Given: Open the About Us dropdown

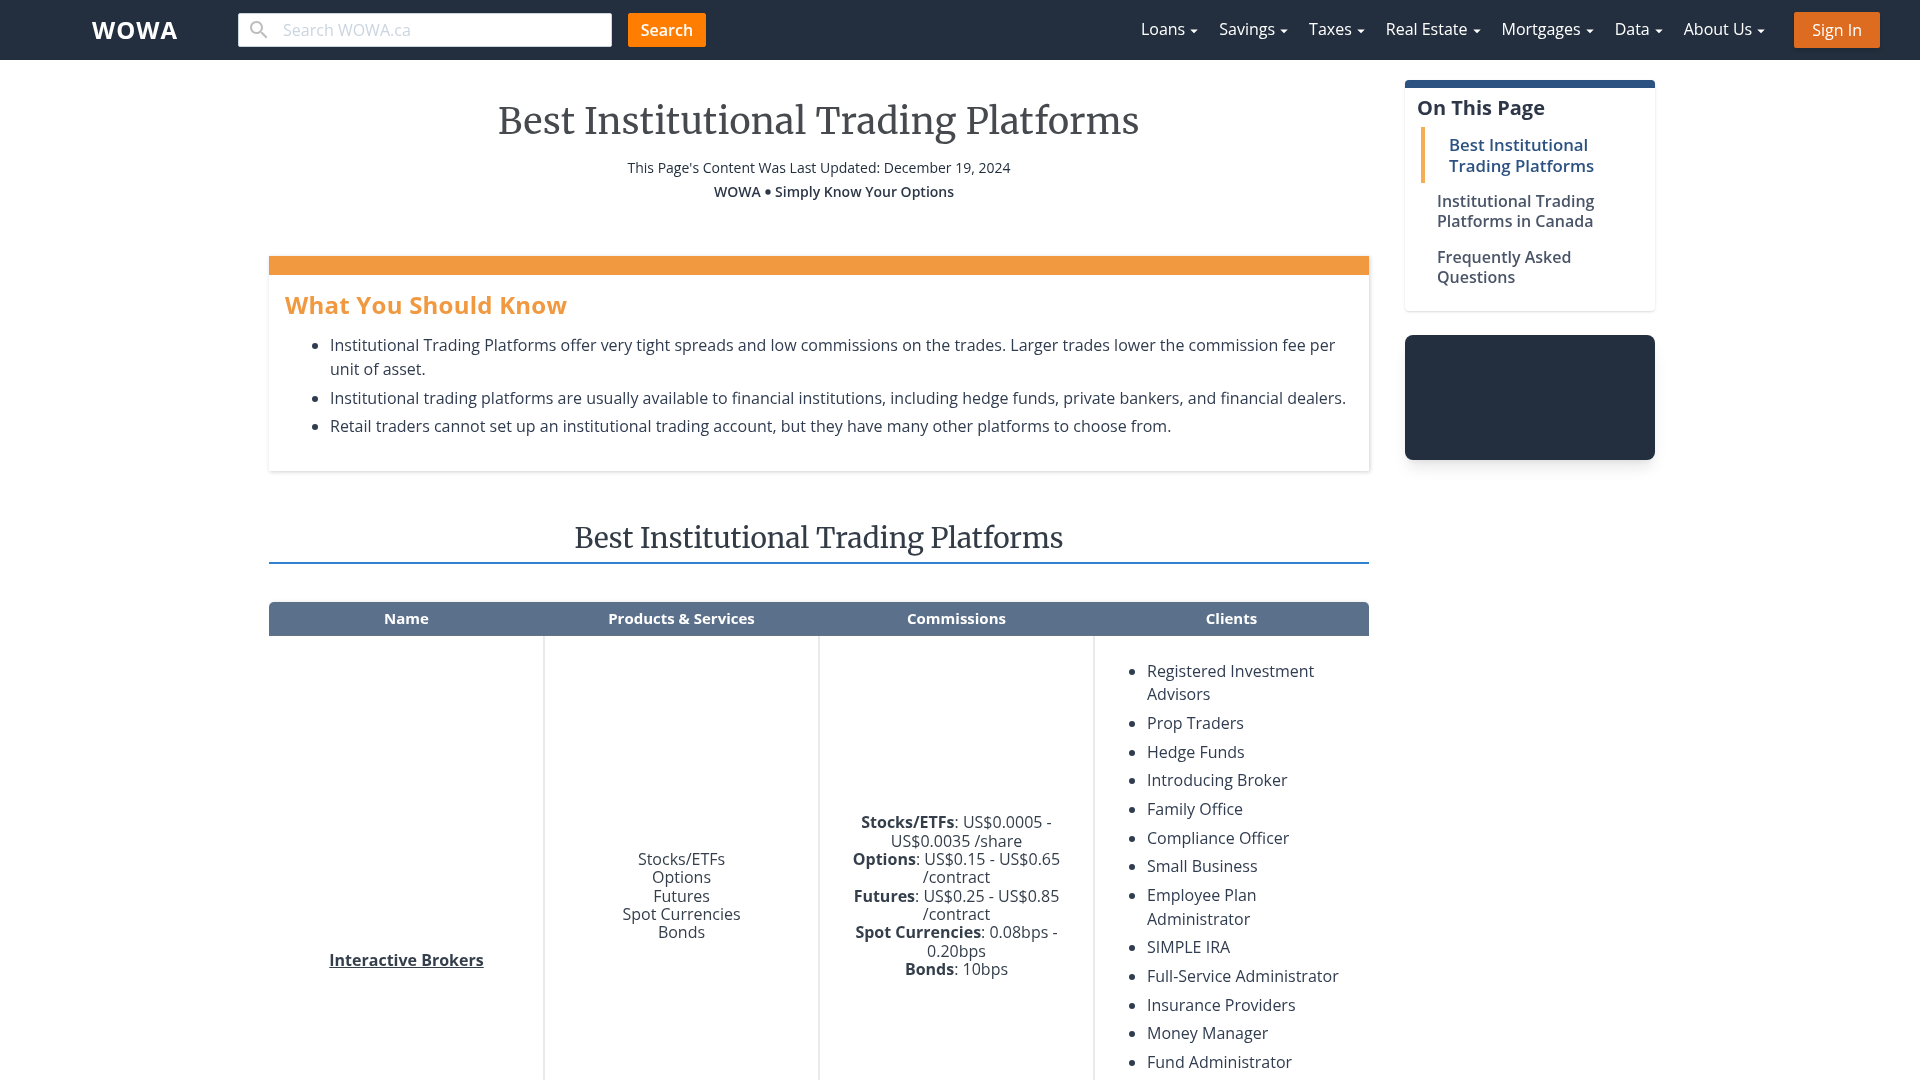Looking at the screenshot, I should [x=1723, y=29].
